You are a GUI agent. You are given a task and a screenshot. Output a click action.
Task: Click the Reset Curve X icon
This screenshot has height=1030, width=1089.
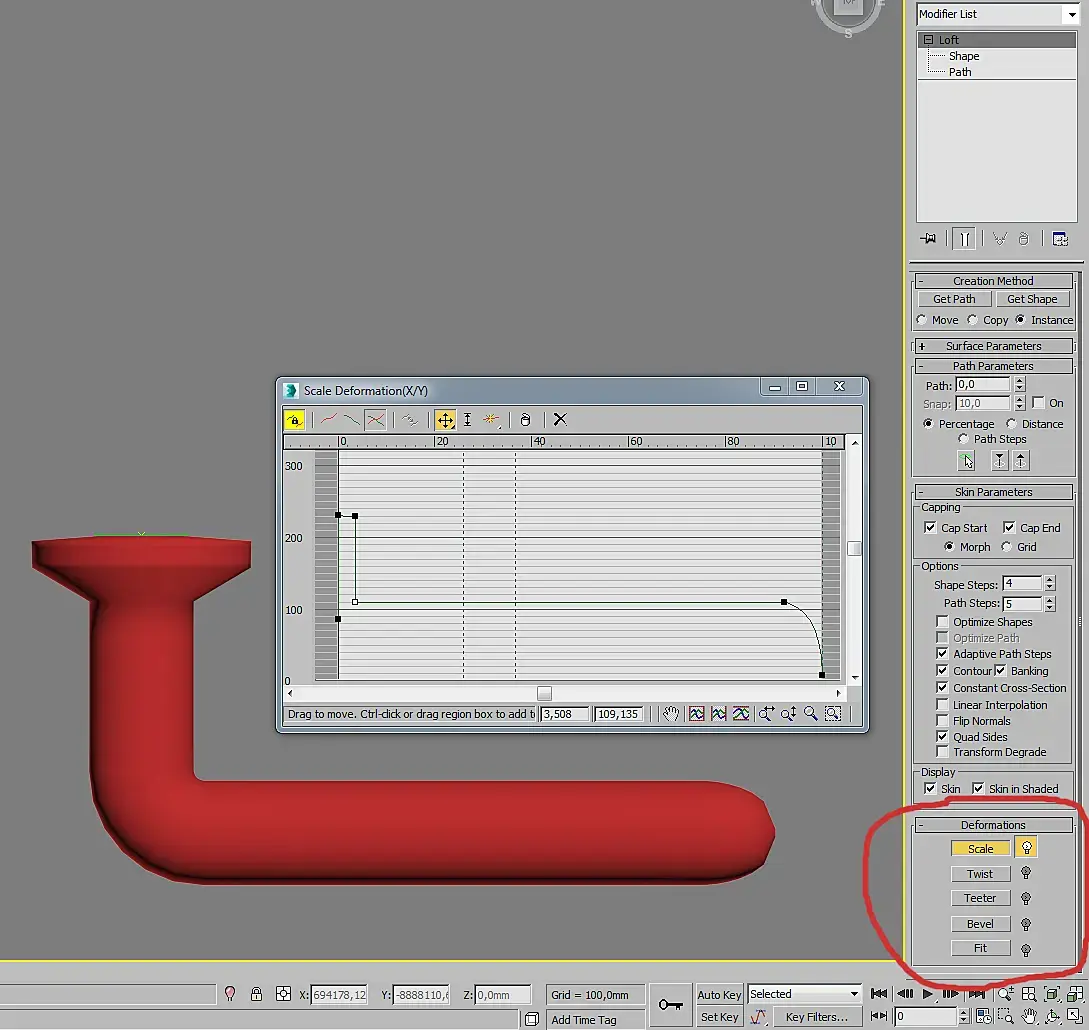coord(560,420)
